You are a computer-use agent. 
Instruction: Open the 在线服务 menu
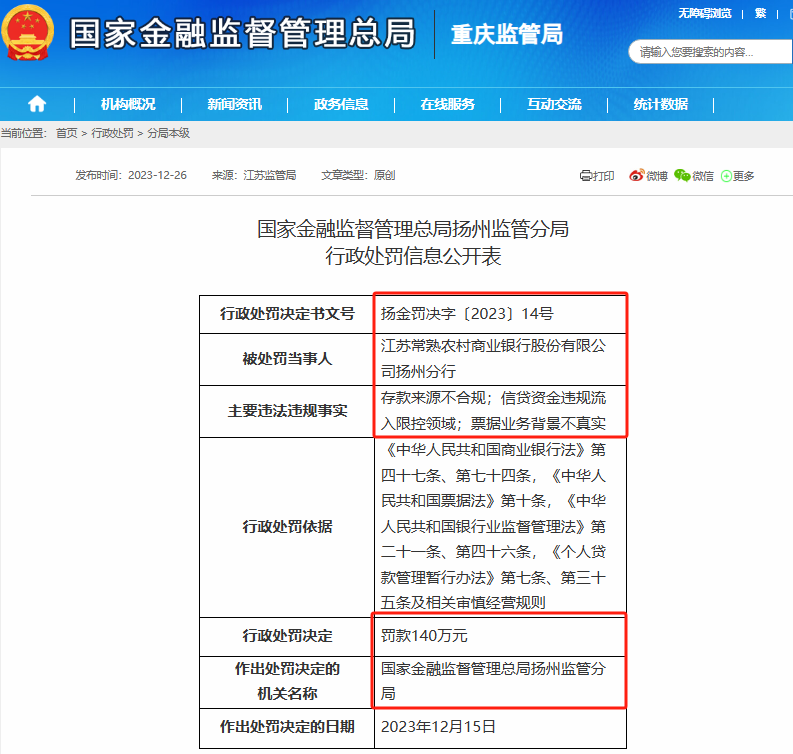[x=448, y=104]
